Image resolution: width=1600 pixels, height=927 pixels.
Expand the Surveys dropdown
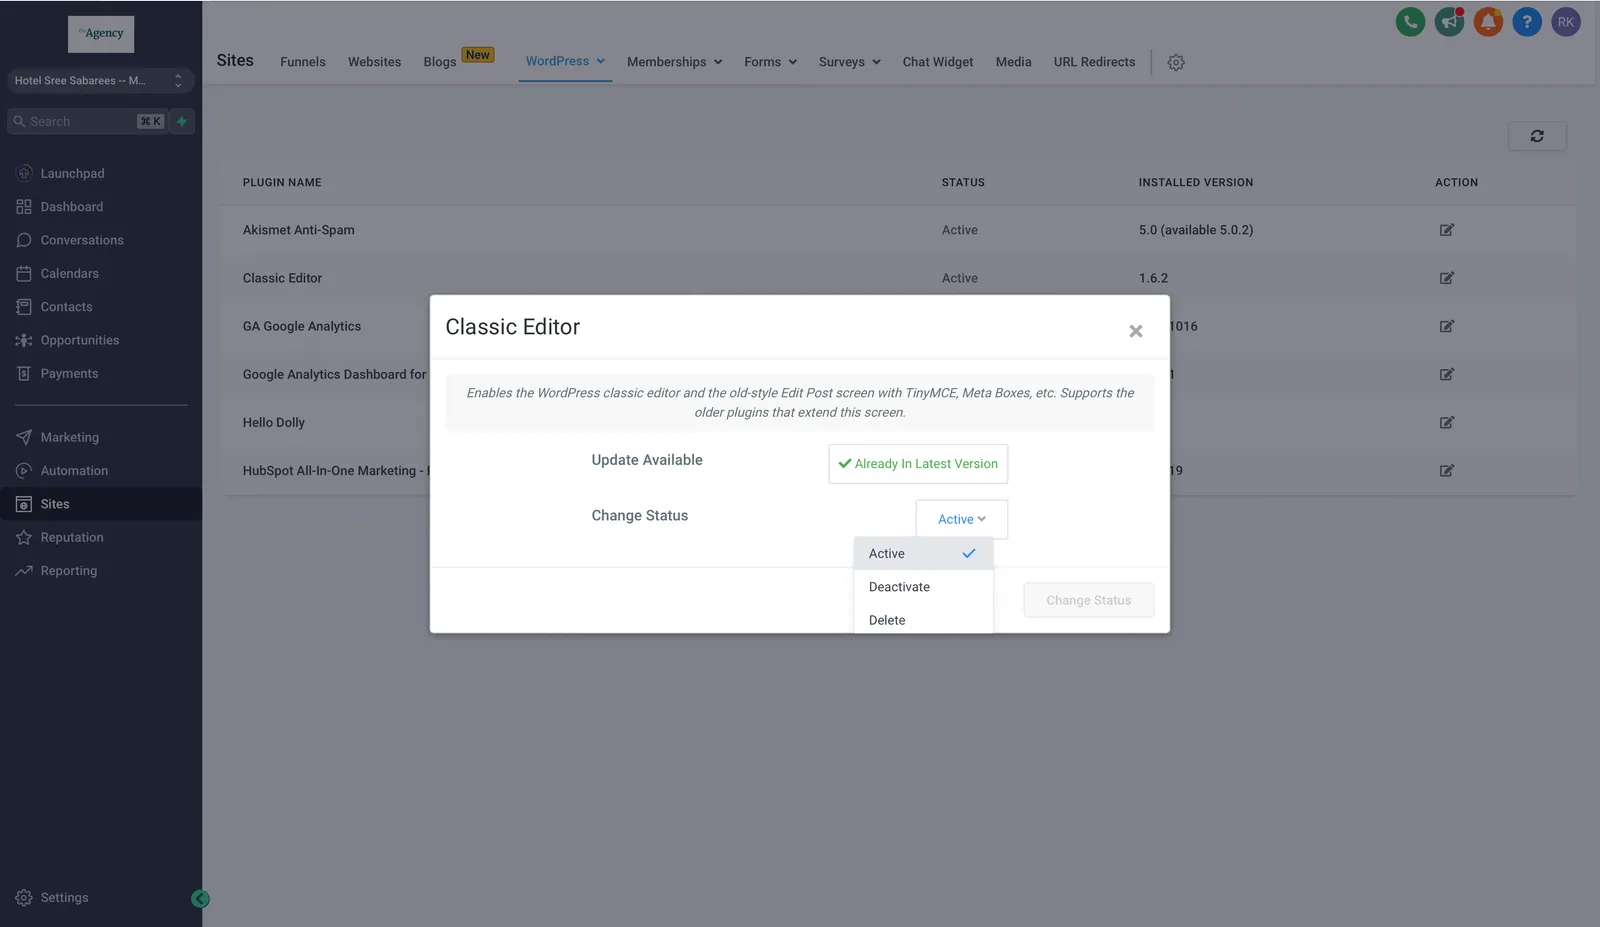[849, 62]
